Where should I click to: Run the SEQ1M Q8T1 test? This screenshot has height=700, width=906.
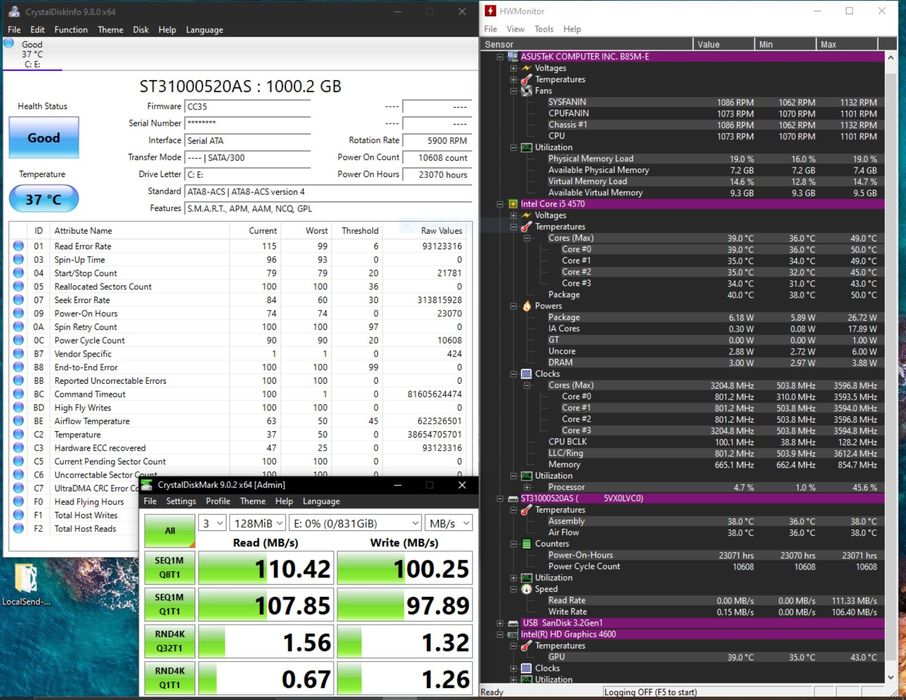[169, 568]
